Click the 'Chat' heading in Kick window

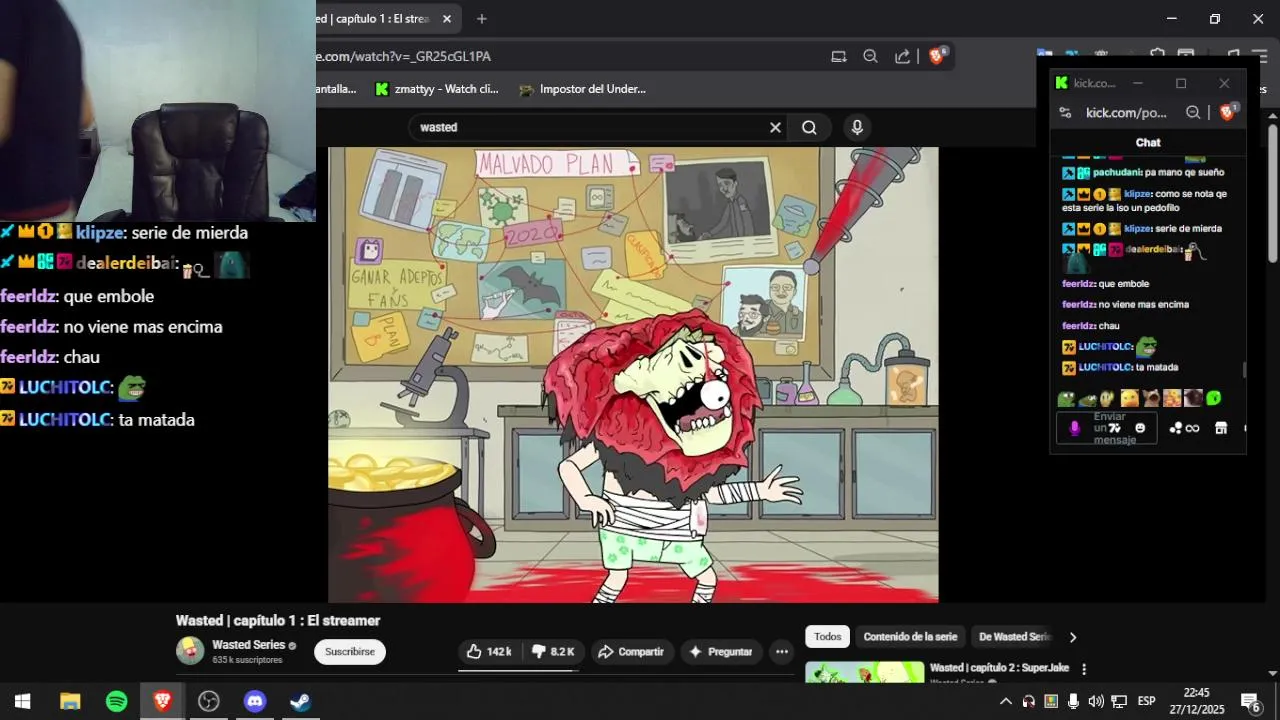[1148, 143]
